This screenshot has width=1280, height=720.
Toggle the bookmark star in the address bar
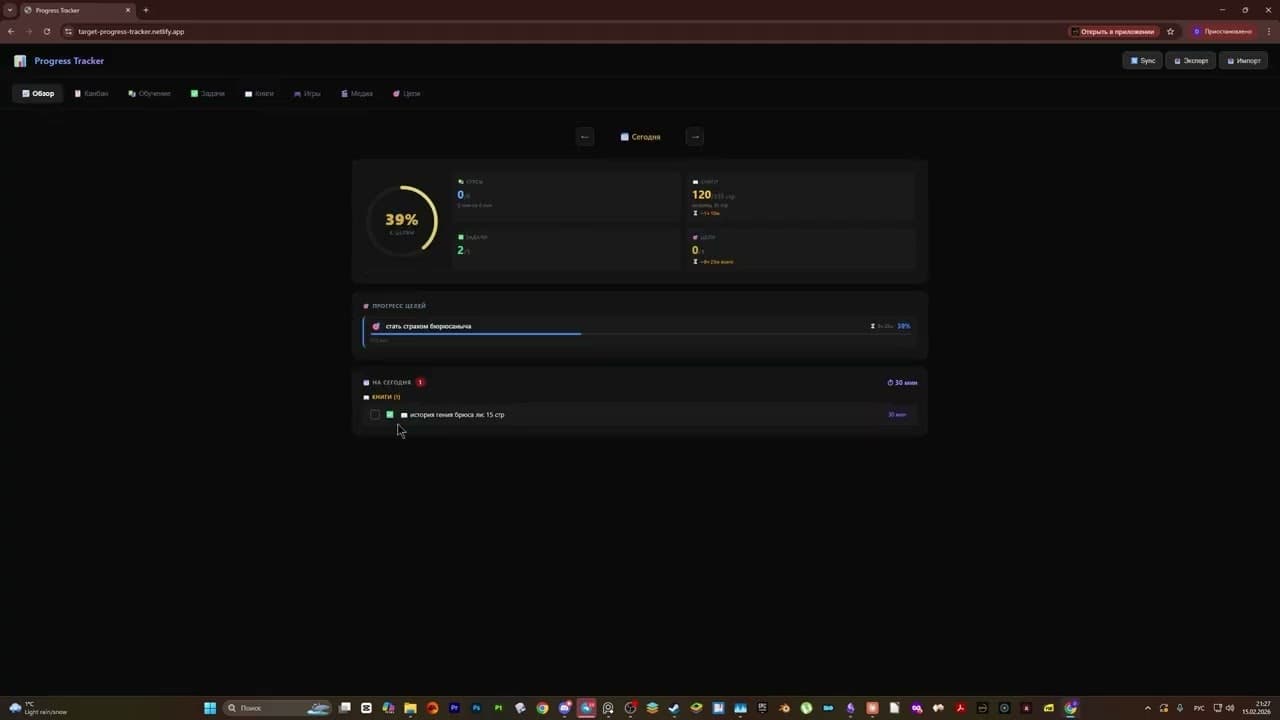(x=1170, y=31)
